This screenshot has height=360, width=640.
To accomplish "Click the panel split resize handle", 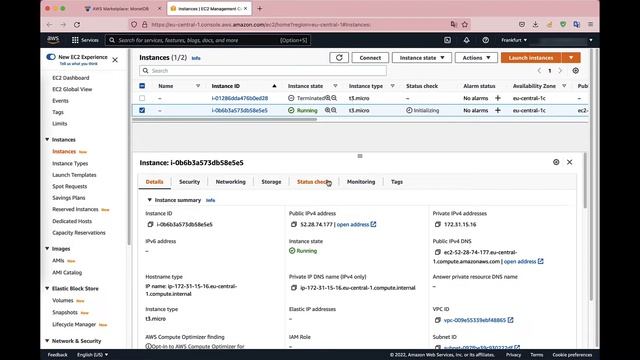I will [x=360, y=156].
